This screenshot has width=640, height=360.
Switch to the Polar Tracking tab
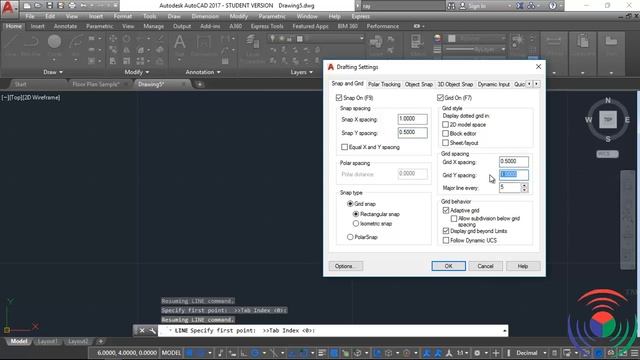click(x=384, y=84)
